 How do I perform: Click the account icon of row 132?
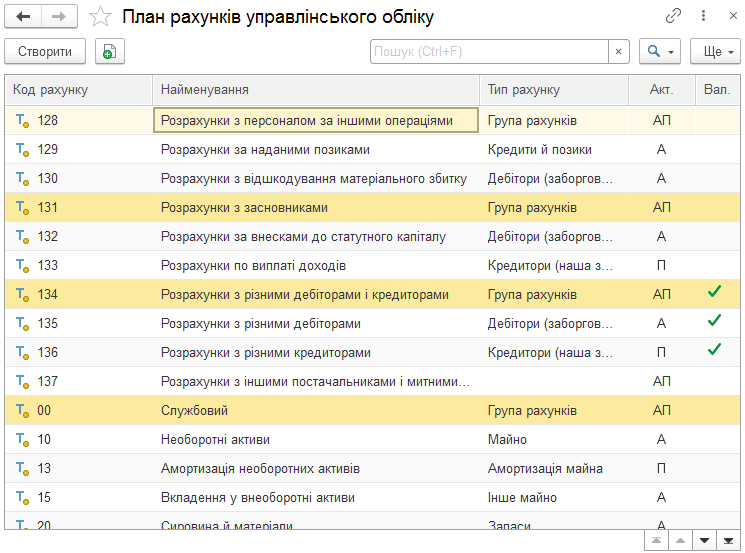(x=23, y=237)
